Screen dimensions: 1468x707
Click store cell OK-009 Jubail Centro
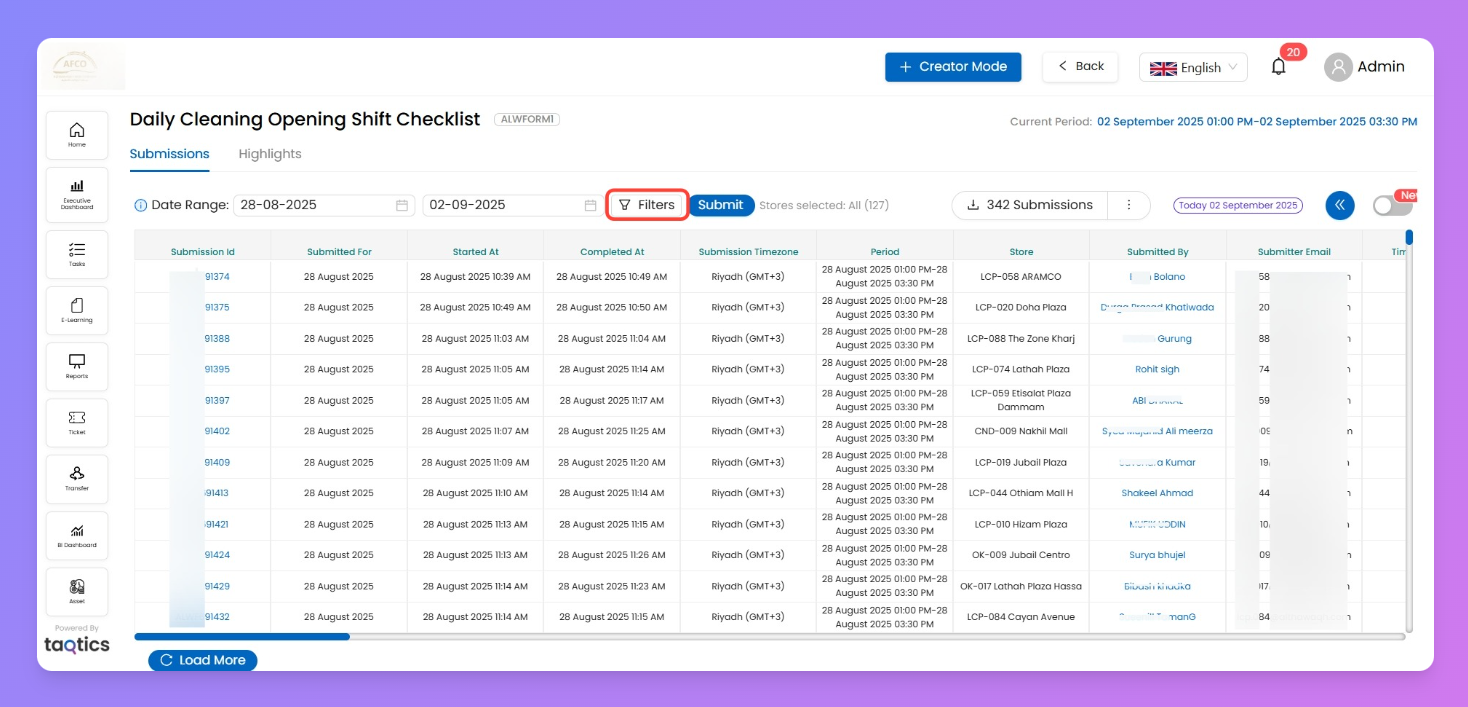(x=1021, y=555)
